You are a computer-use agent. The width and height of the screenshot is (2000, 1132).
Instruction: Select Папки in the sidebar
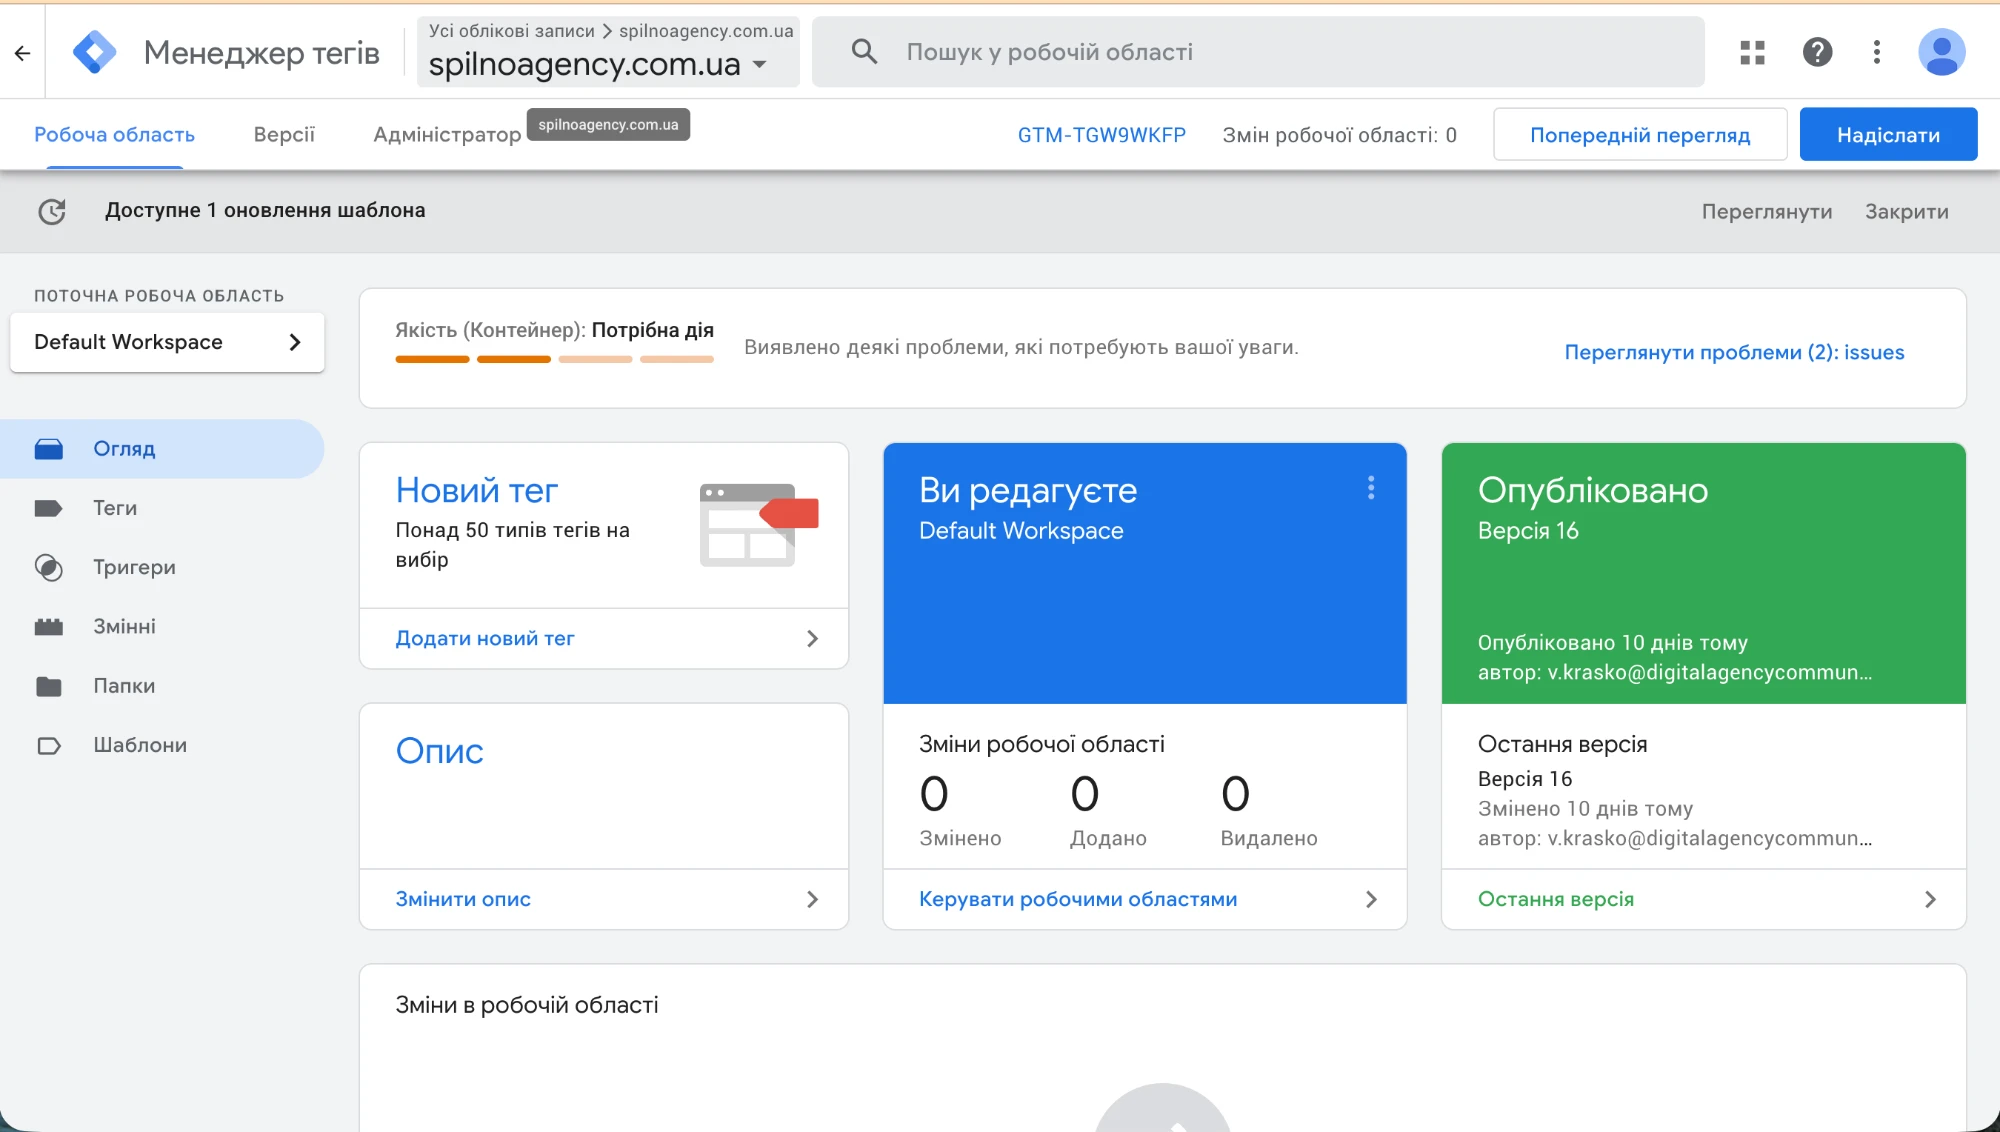point(162,686)
